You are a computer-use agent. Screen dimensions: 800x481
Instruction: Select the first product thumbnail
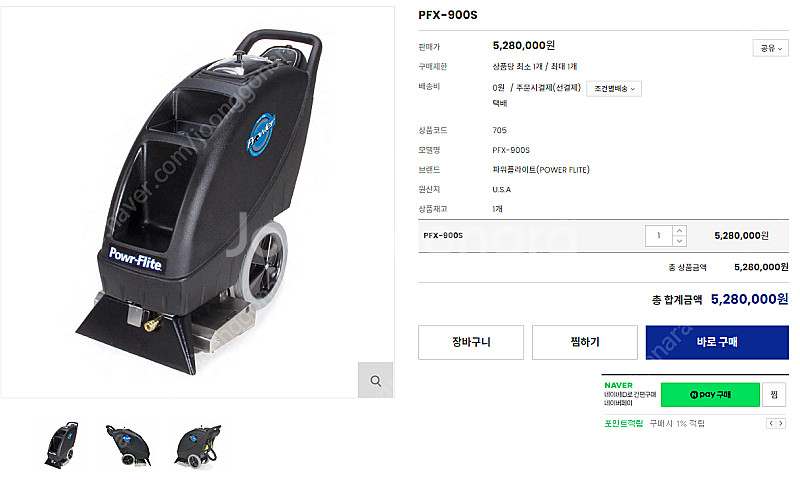coord(62,445)
